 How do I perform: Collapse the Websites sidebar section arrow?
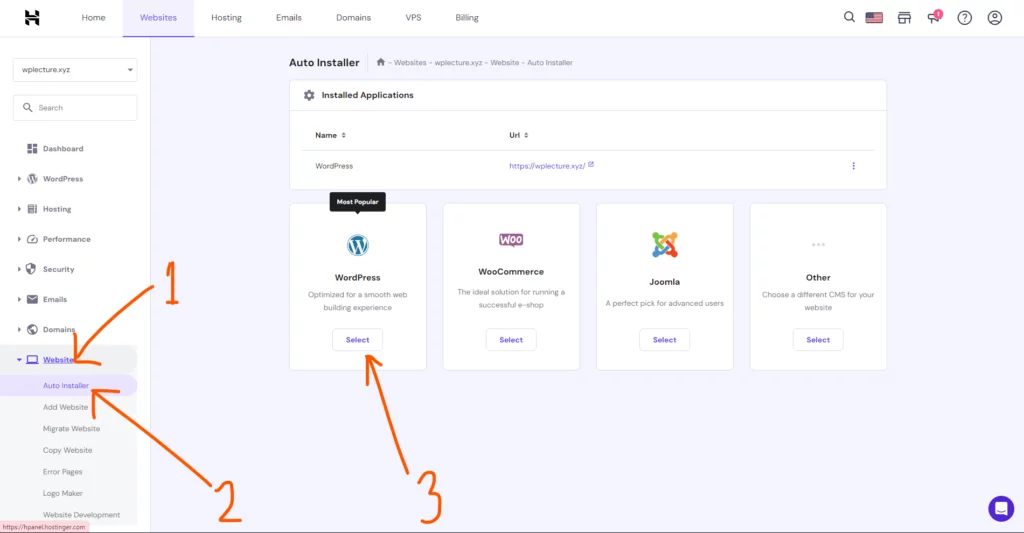[19, 360]
